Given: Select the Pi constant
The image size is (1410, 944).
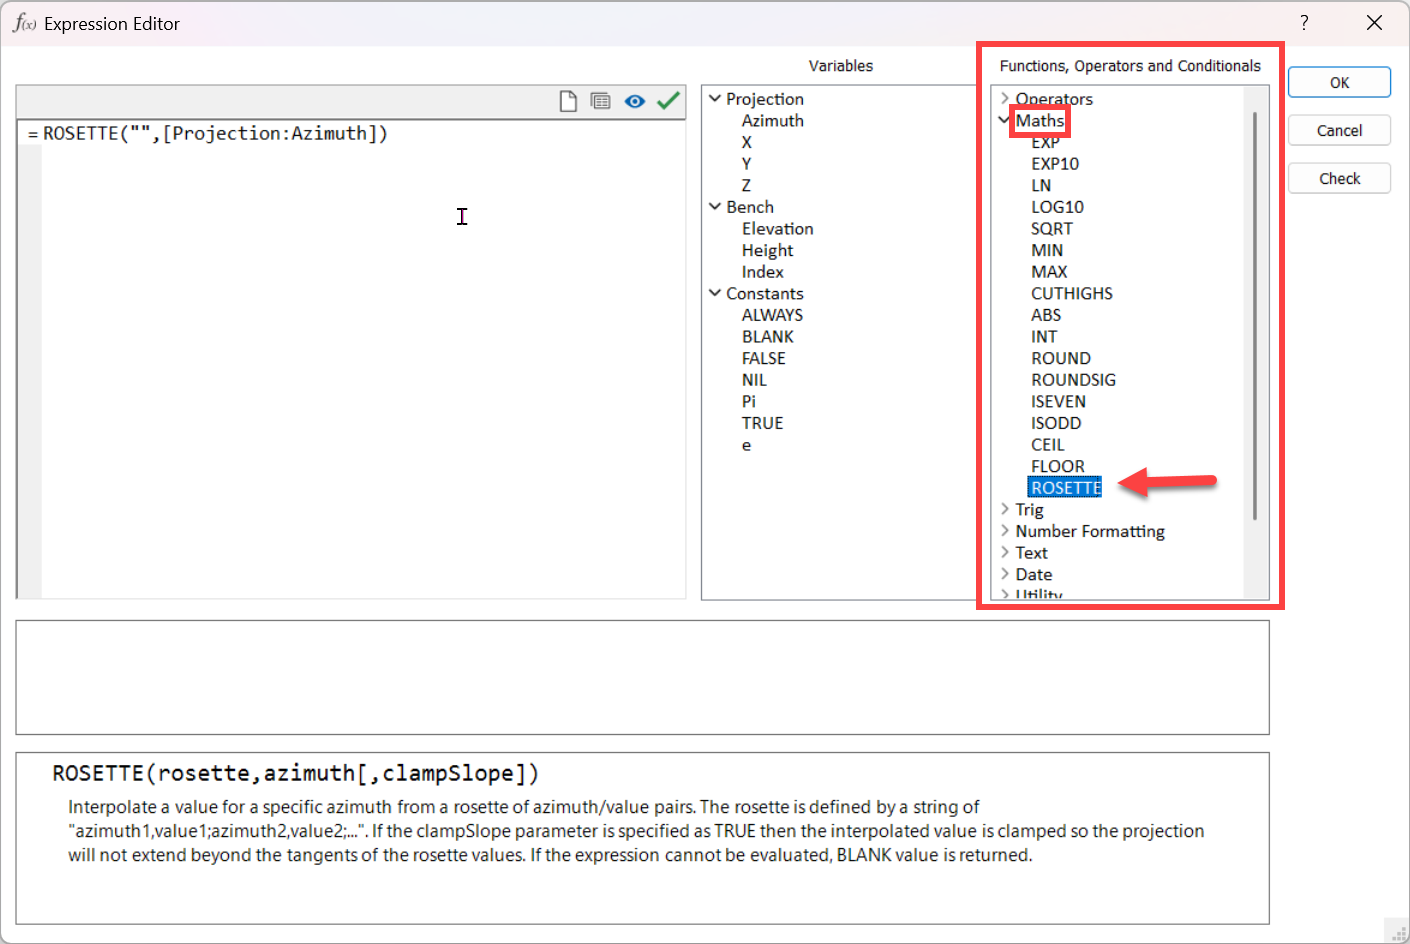Looking at the screenshot, I should pyautogui.click(x=749, y=402).
